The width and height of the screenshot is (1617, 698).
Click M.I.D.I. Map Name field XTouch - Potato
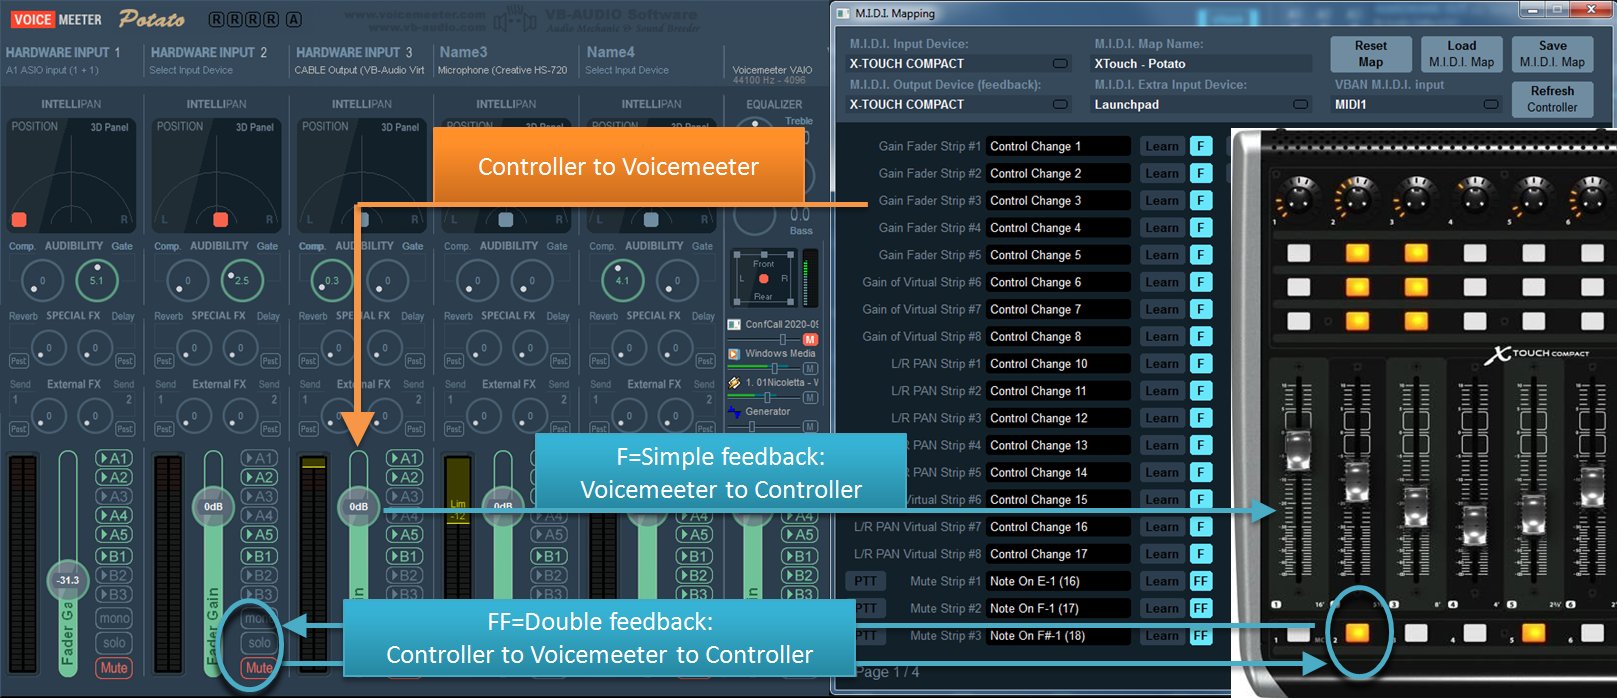[x=1201, y=63]
